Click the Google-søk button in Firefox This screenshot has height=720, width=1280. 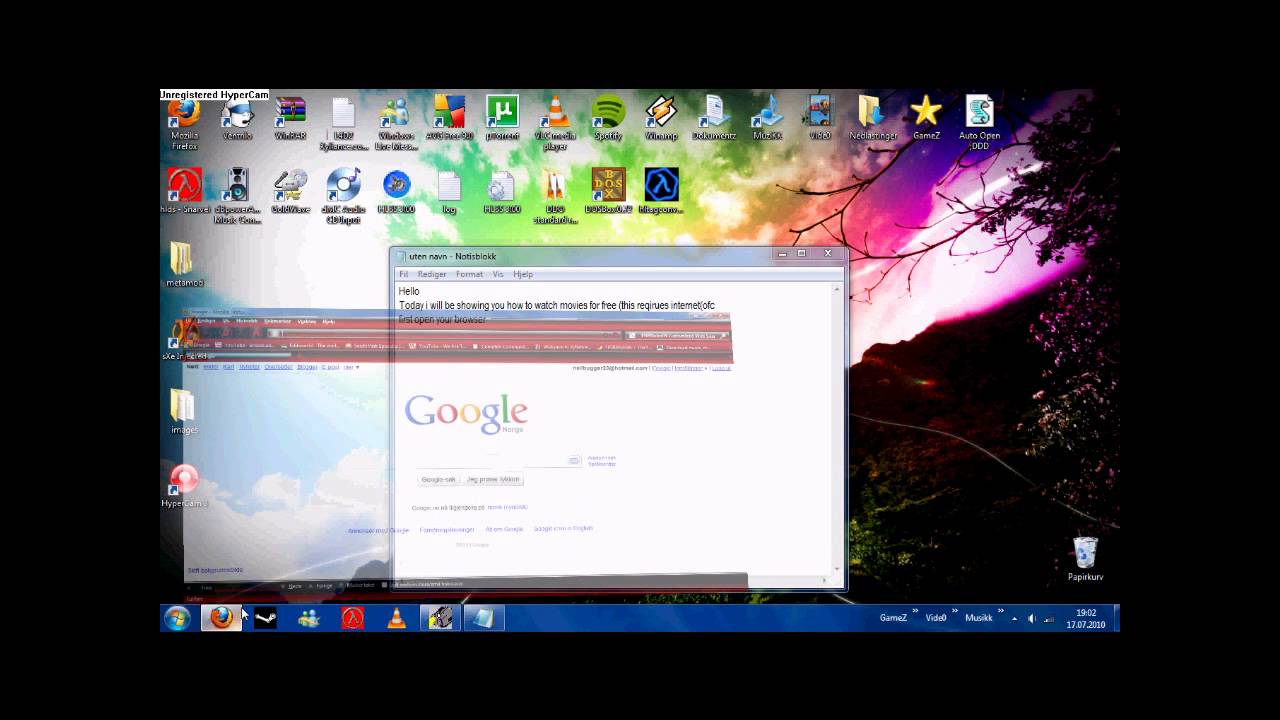pyautogui.click(x=438, y=479)
